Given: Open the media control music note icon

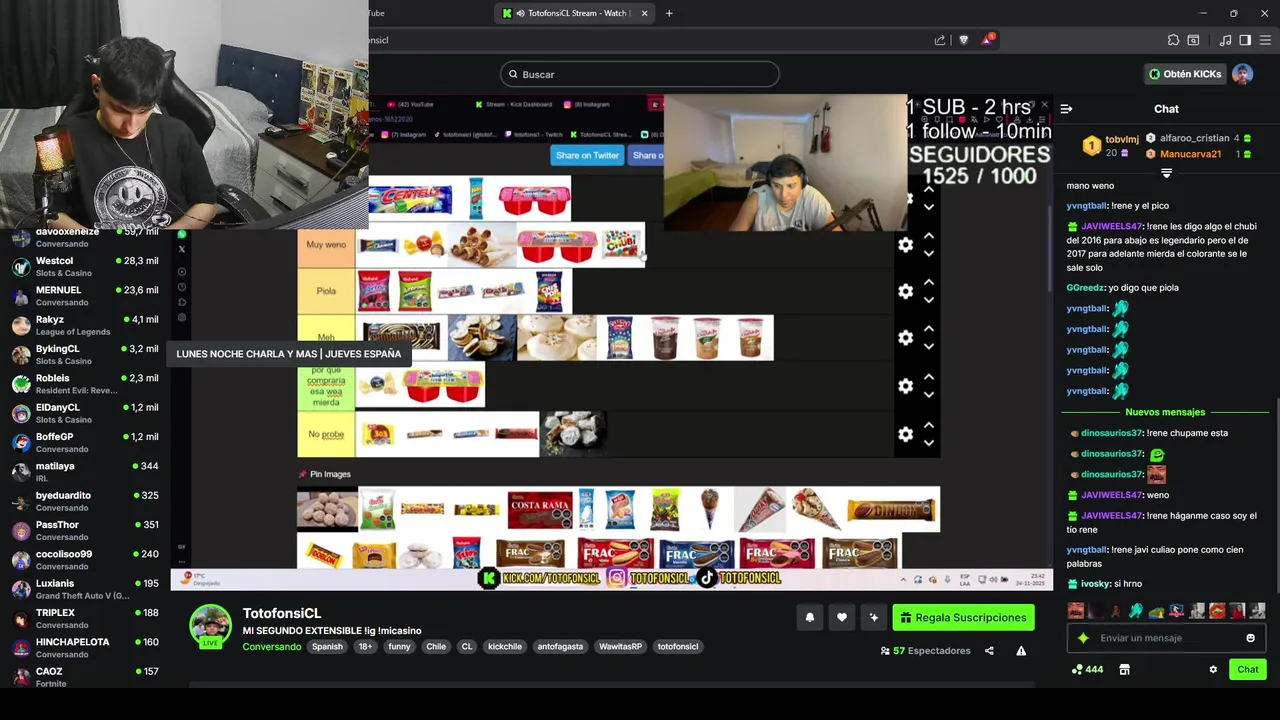Looking at the screenshot, I should click(x=1225, y=40).
